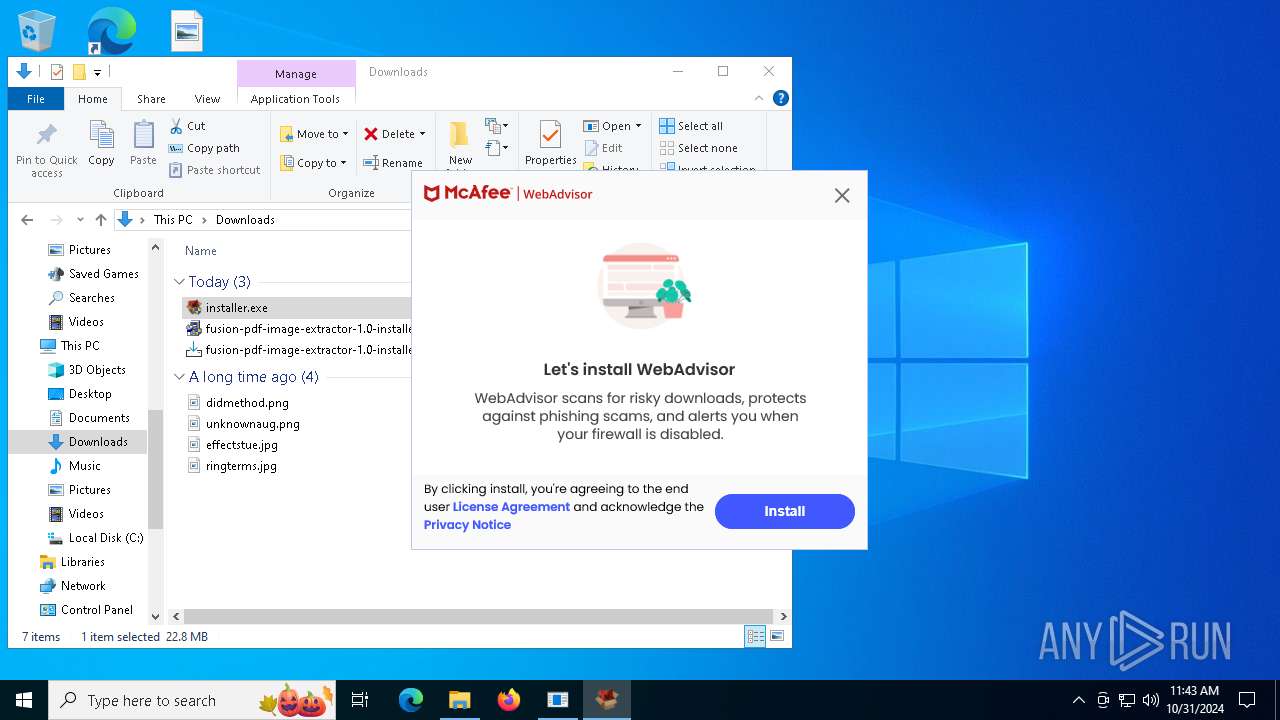
Task: Select the installer.exe file
Action: point(236,308)
